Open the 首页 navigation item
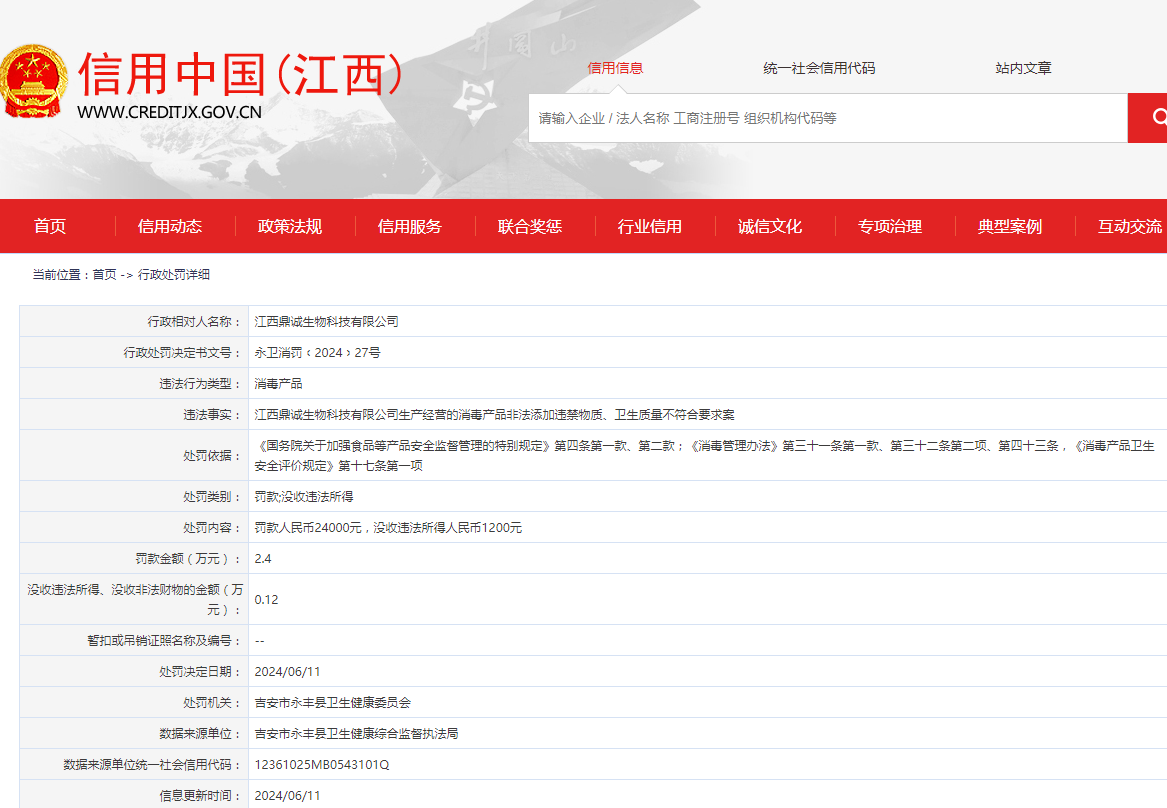Image resolution: width=1167 pixels, height=808 pixels. click(50, 226)
